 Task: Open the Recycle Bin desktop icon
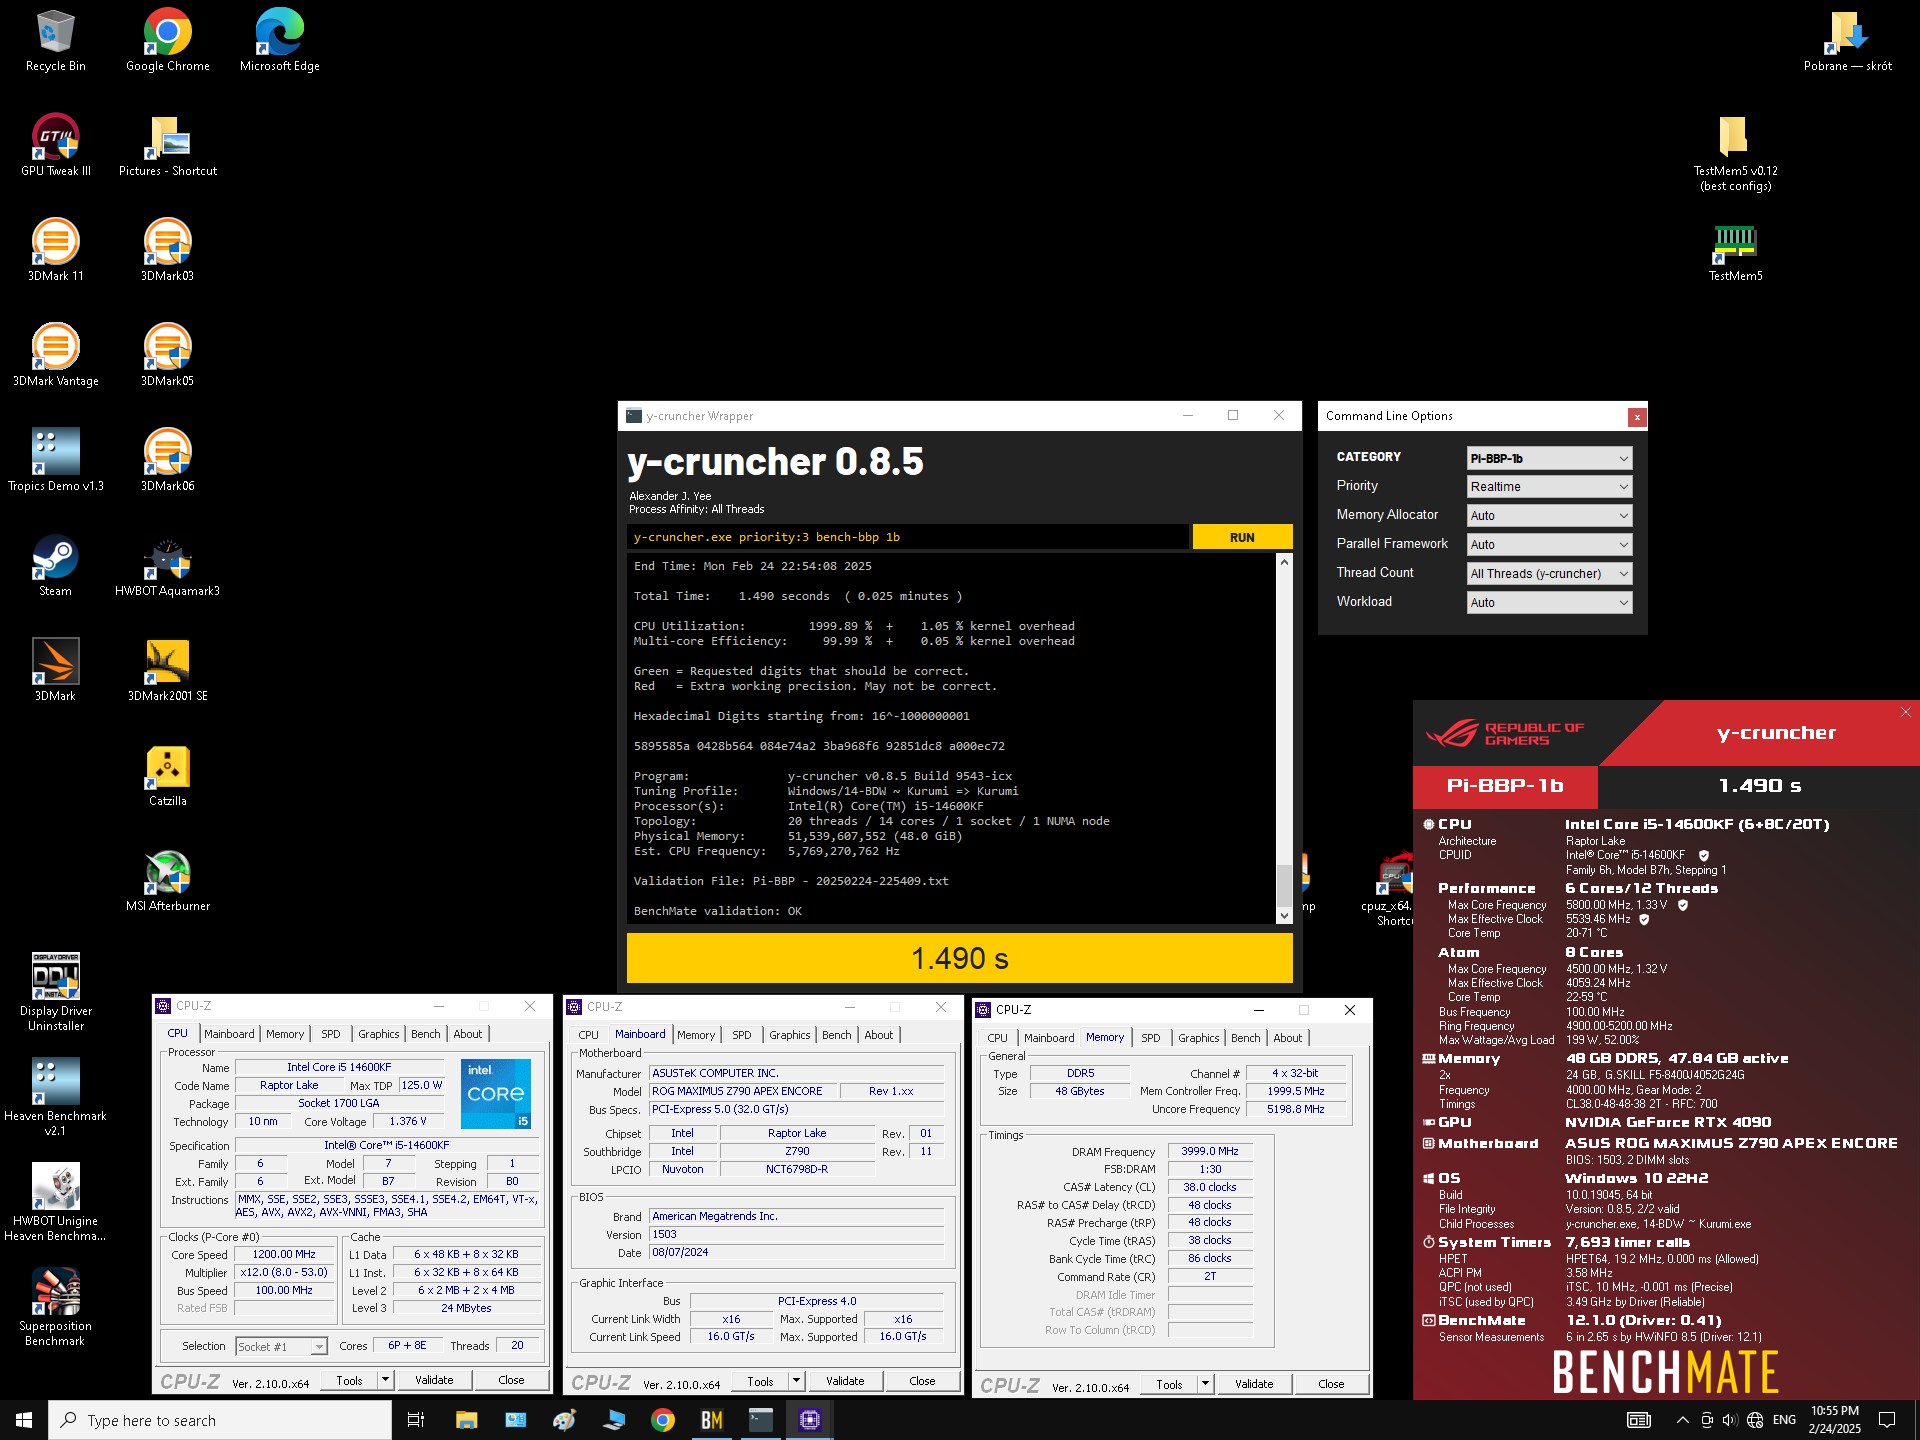tap(56, 42)
